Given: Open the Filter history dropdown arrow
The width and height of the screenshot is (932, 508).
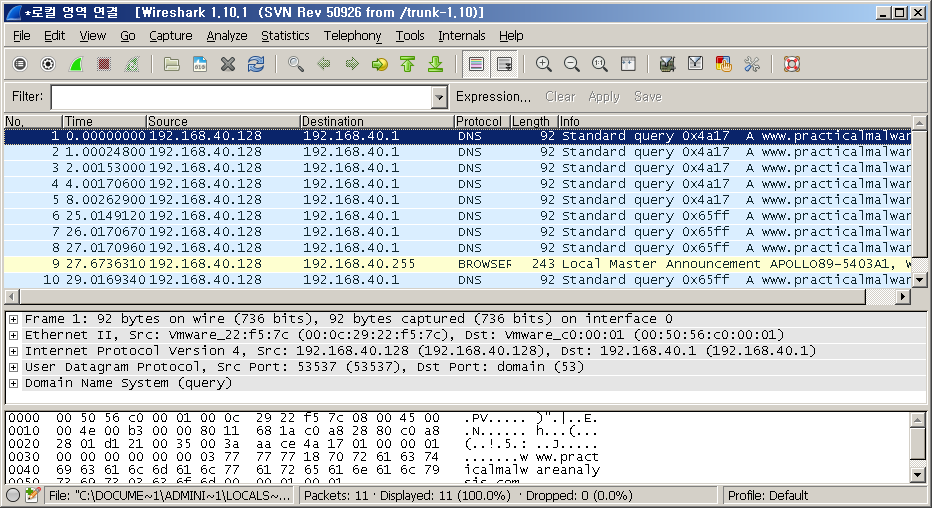Looking at the screenshot, I should [x=439, y=97].
